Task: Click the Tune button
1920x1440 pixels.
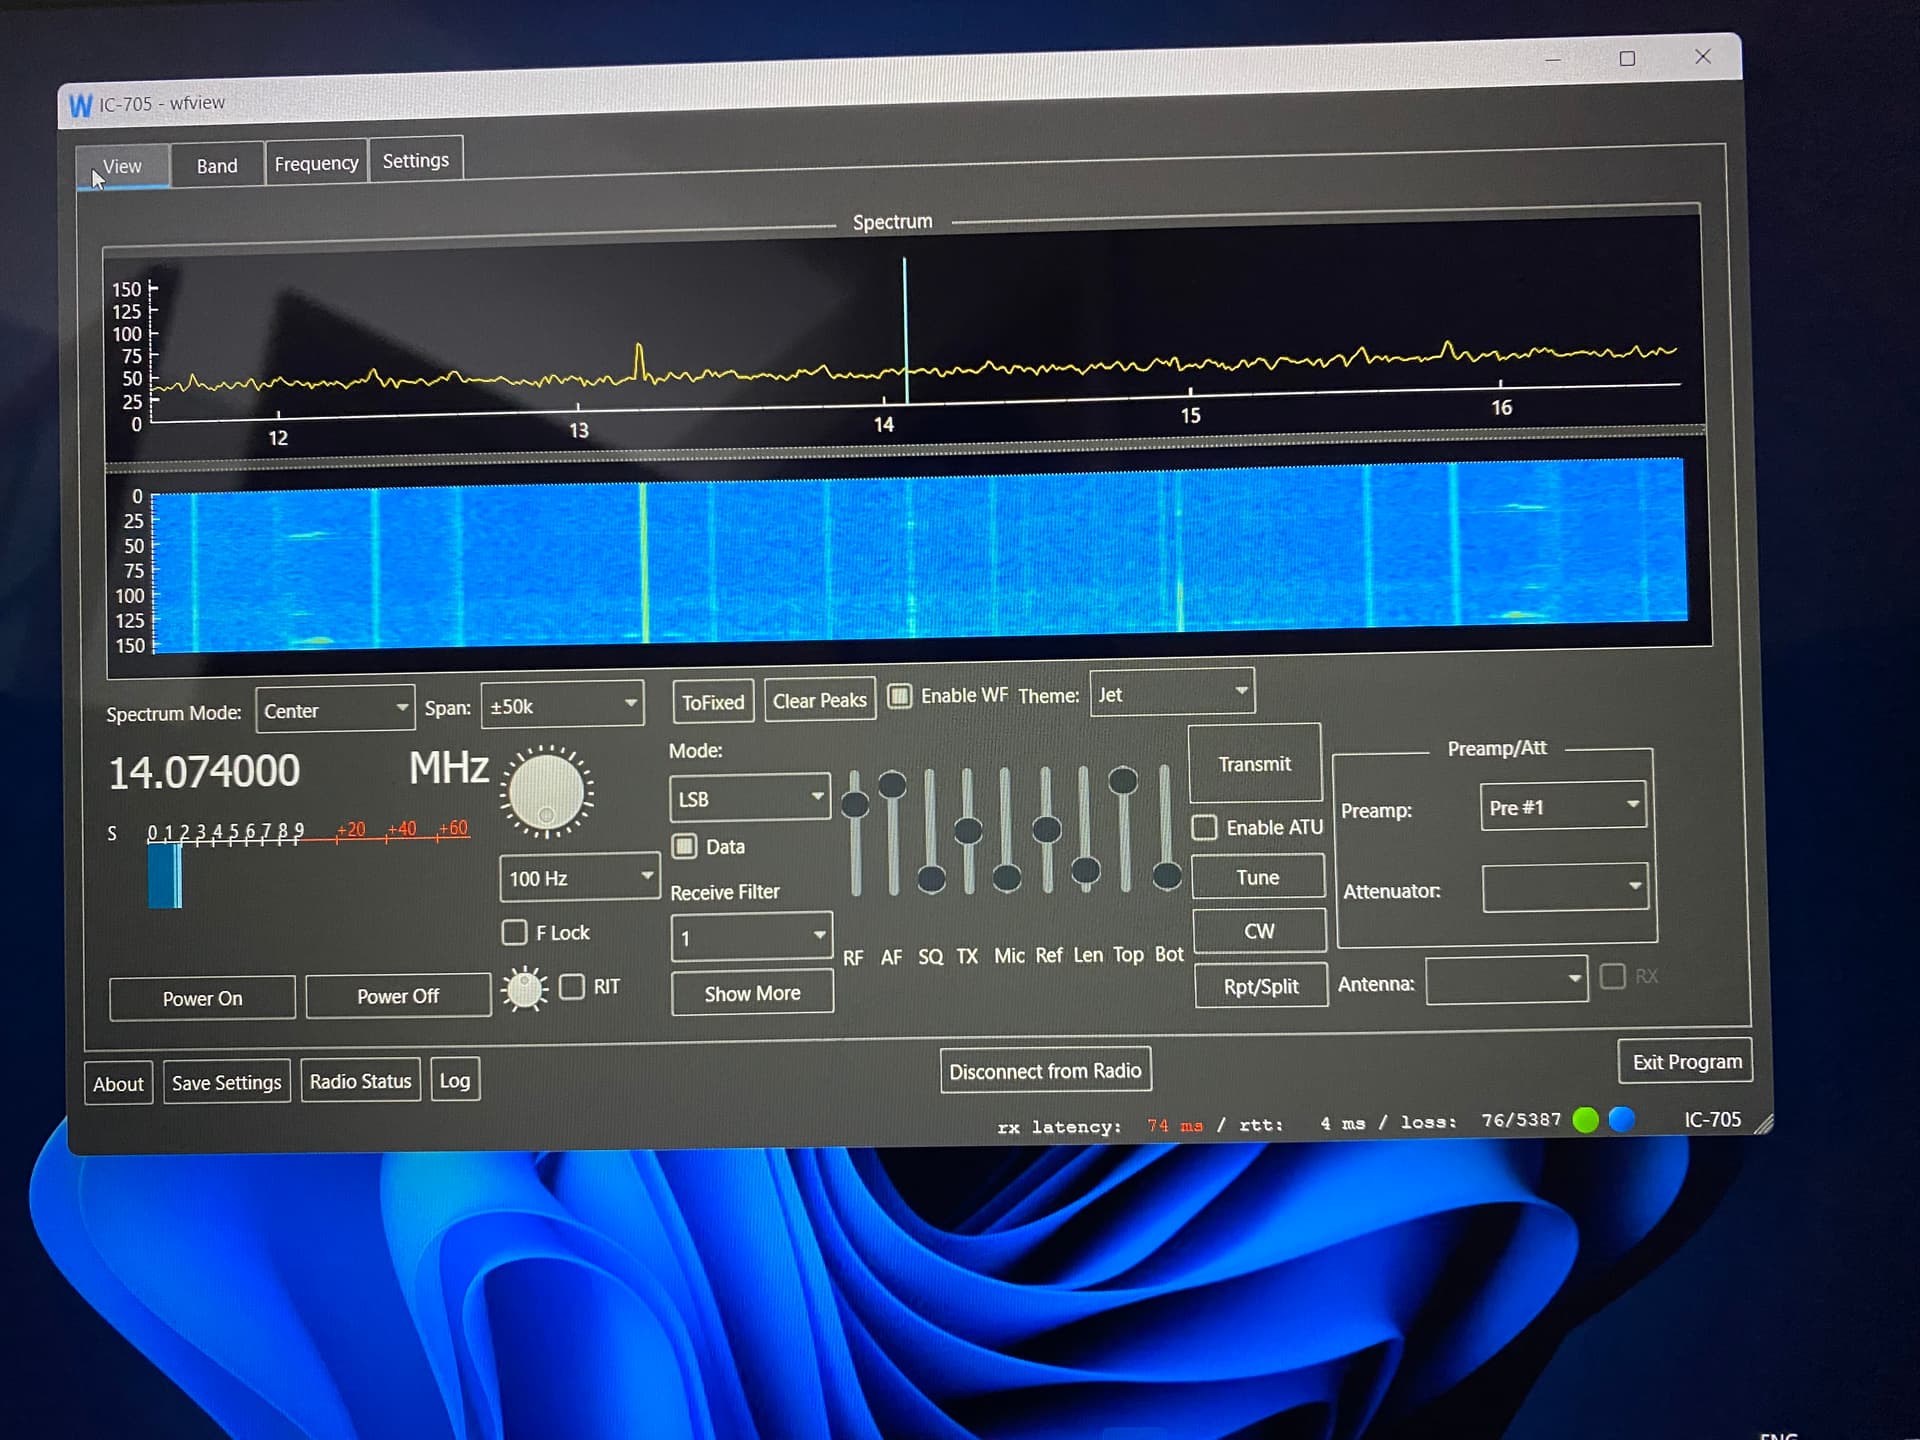Action: tap(1258, 877)
